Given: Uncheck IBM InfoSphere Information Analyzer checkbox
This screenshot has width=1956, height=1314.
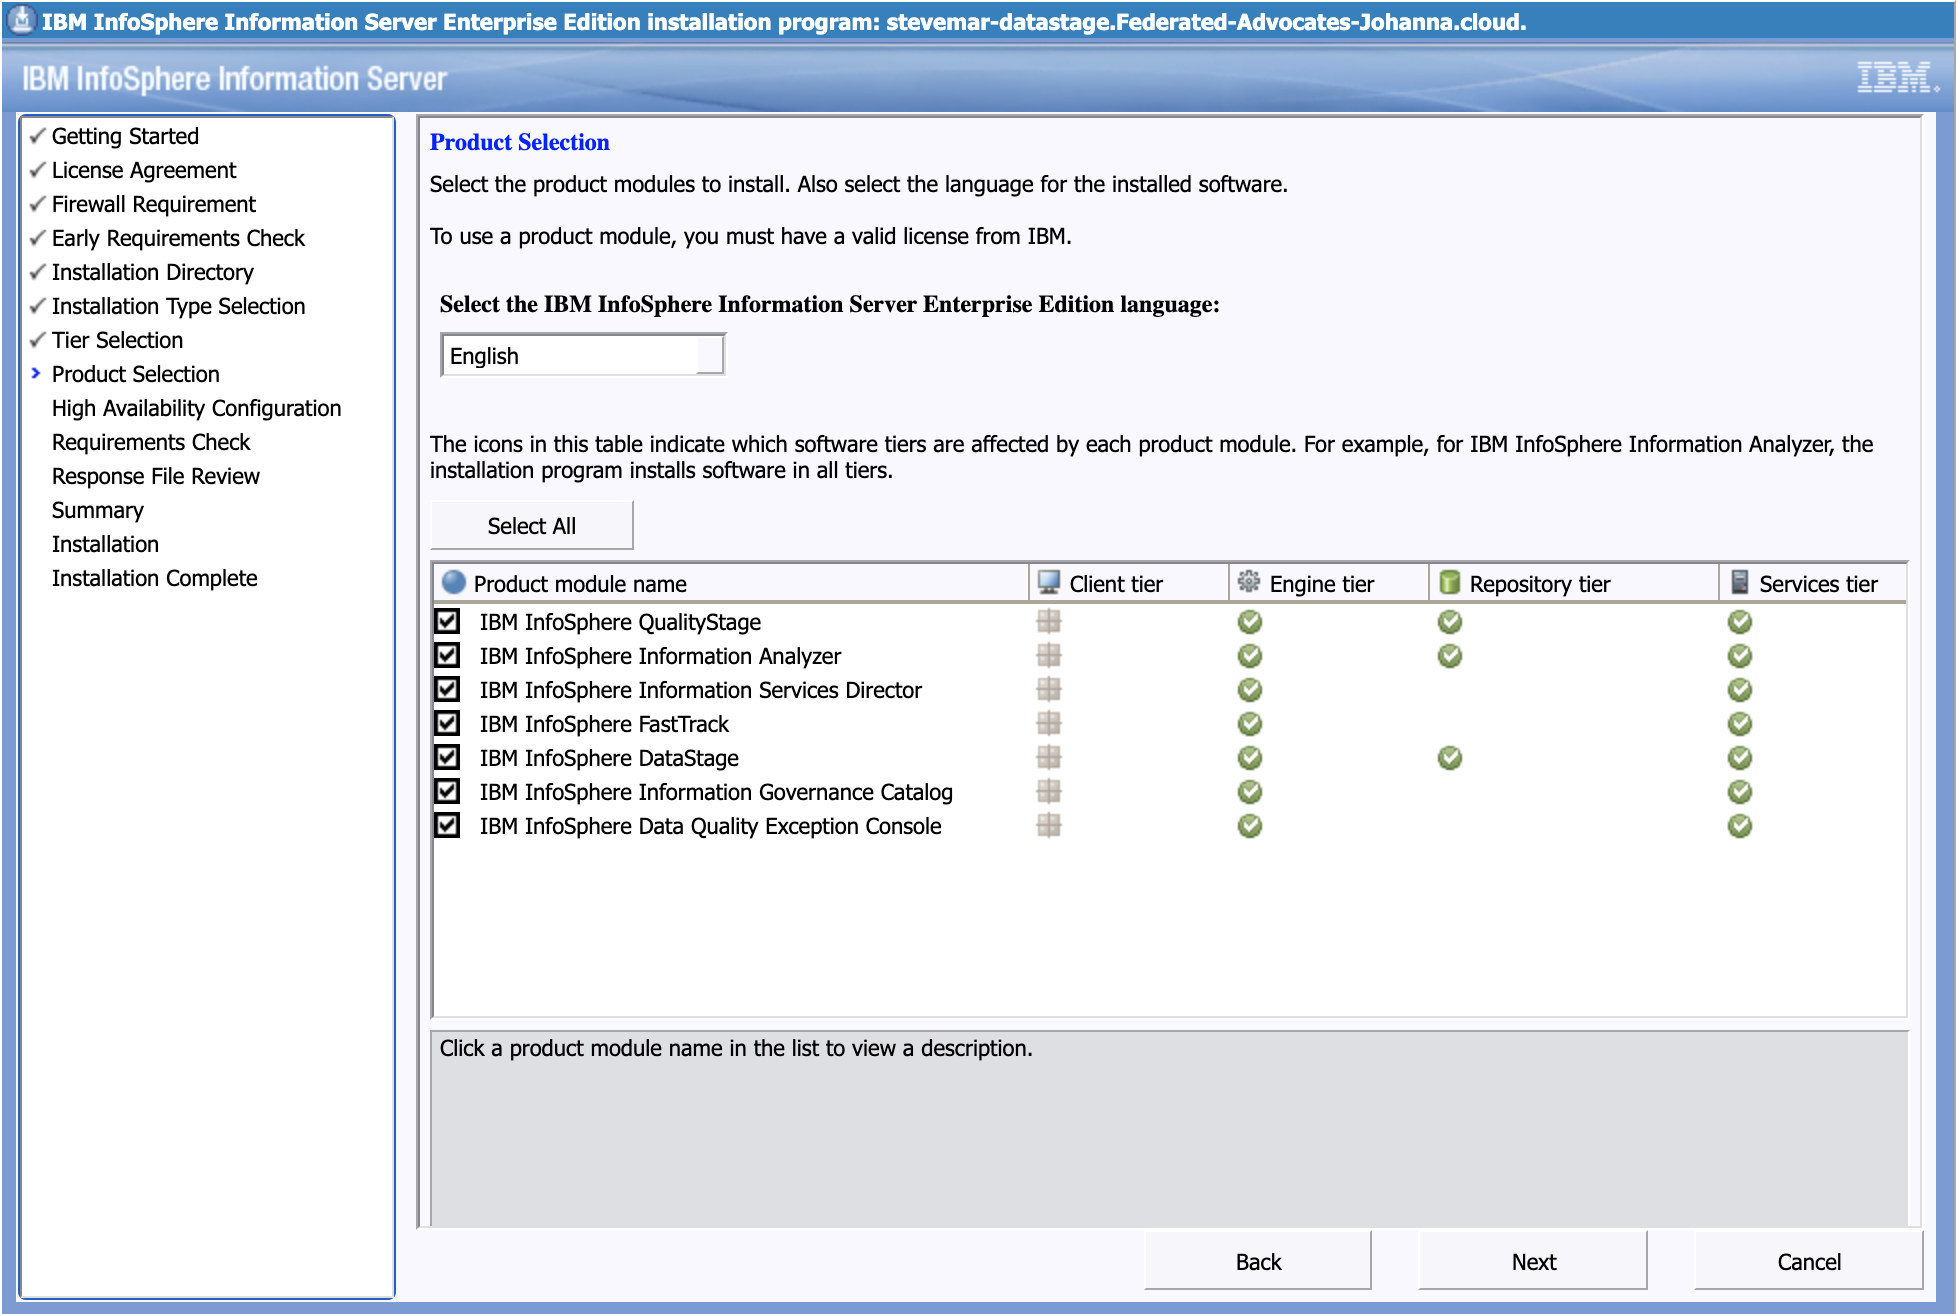Looking at the screenshot, I should pyautogui.click(x=447, y=655).
